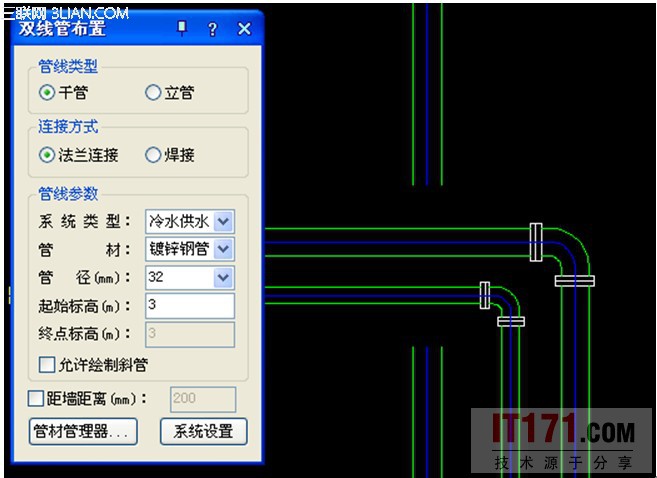Select the flange on the large horizontal pipe
This screenshot has width=657, height=478.
pos(537,242)
